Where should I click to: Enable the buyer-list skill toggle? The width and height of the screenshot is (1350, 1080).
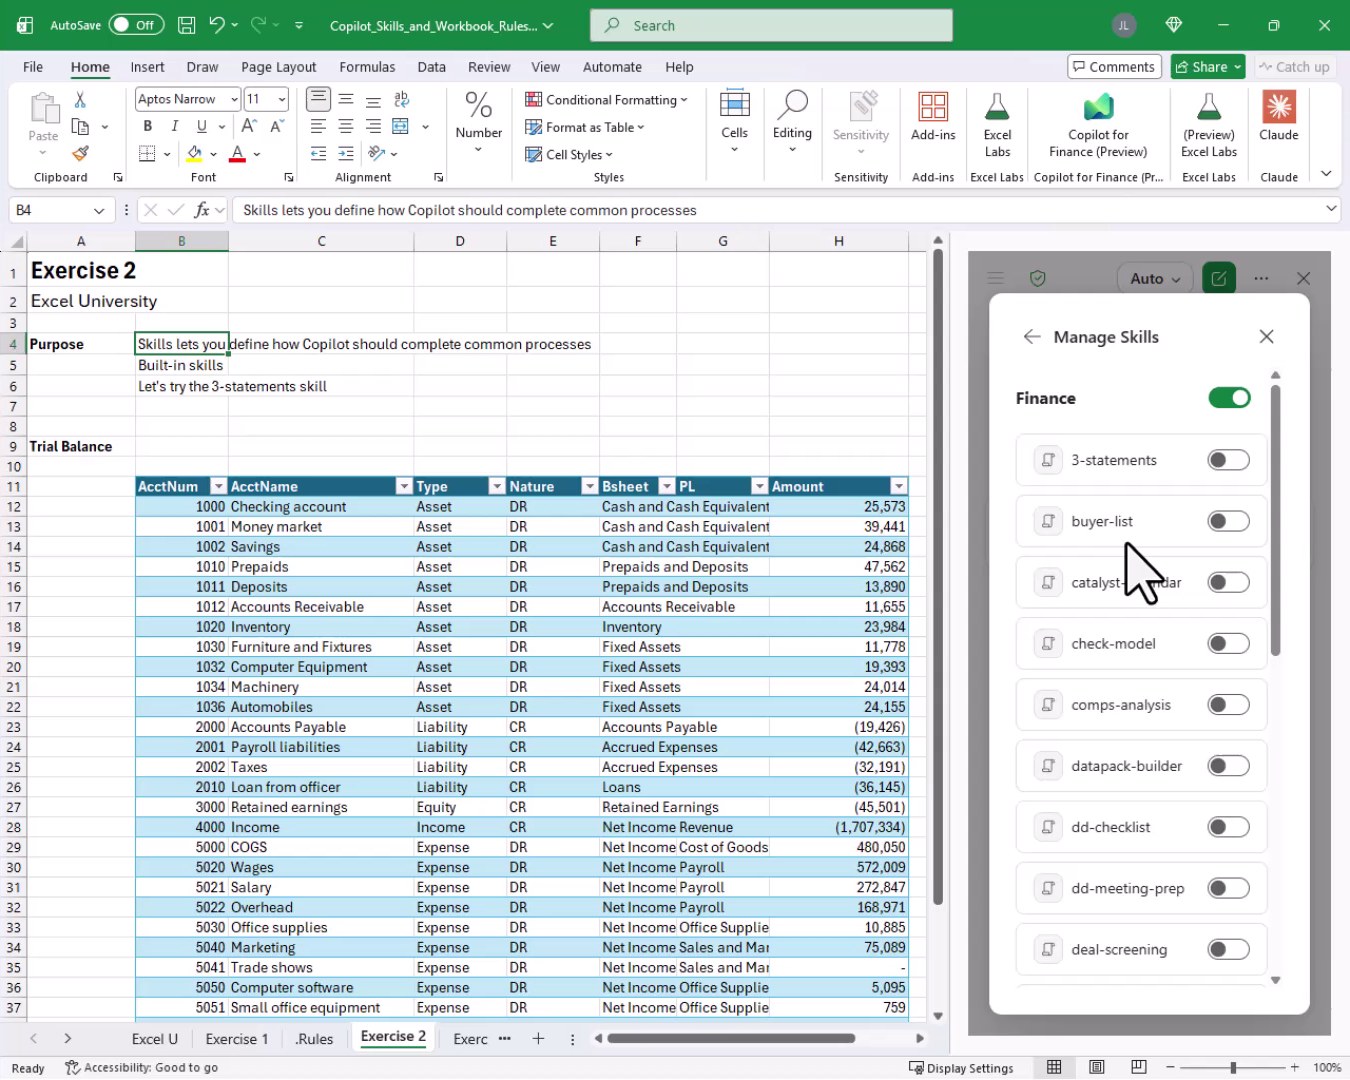click(x=1229, y=521)
